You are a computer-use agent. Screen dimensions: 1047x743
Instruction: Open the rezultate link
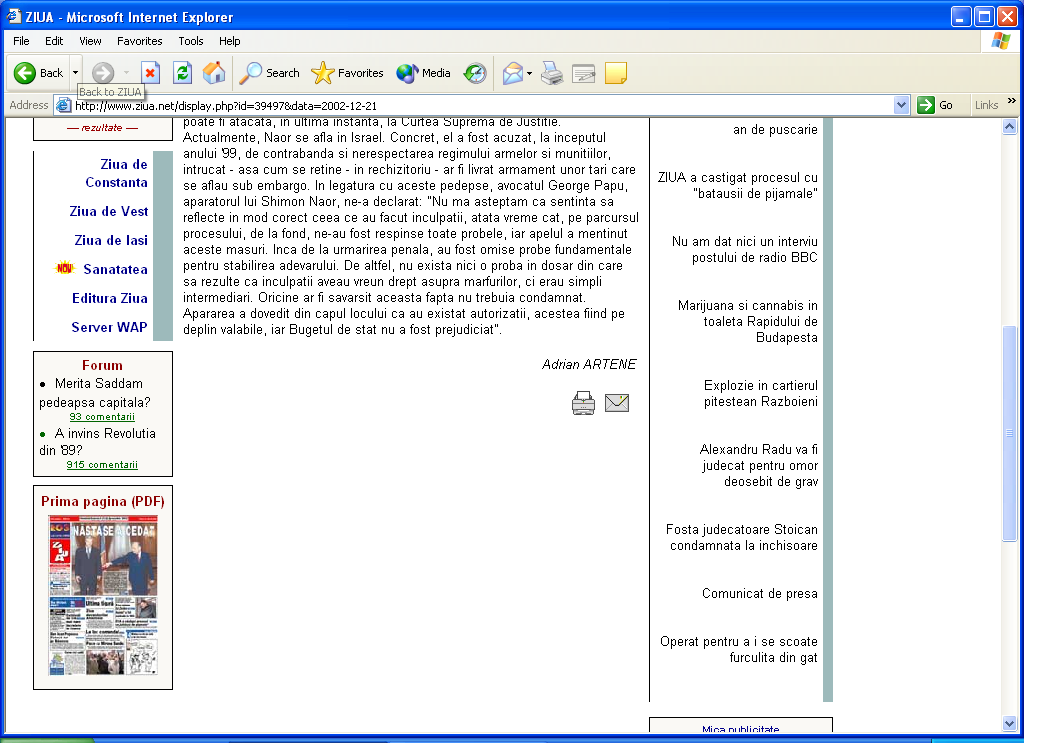(x=102, y=128)
